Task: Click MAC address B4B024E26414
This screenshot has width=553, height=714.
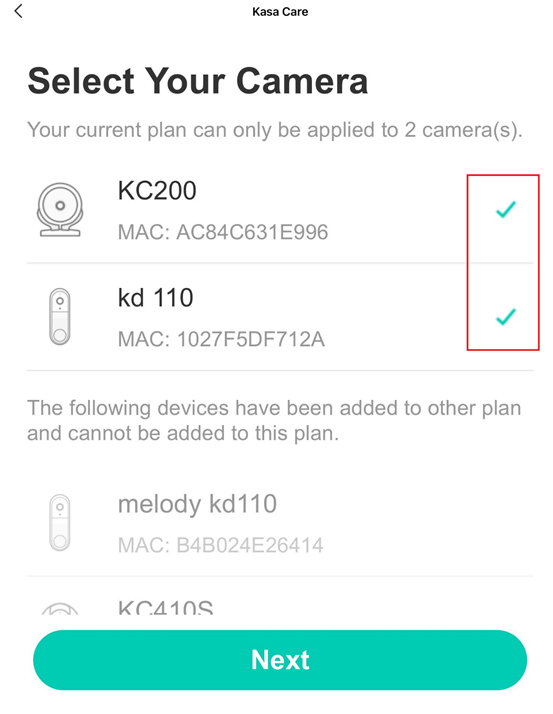Action: click(220, 545)
